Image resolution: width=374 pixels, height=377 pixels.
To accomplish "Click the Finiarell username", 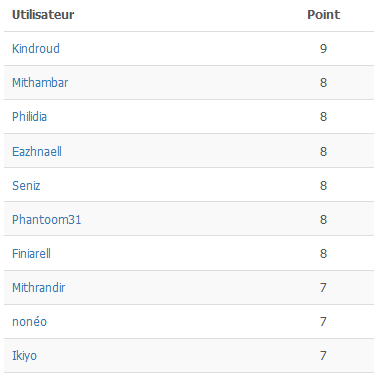I will tap(31, 254).
